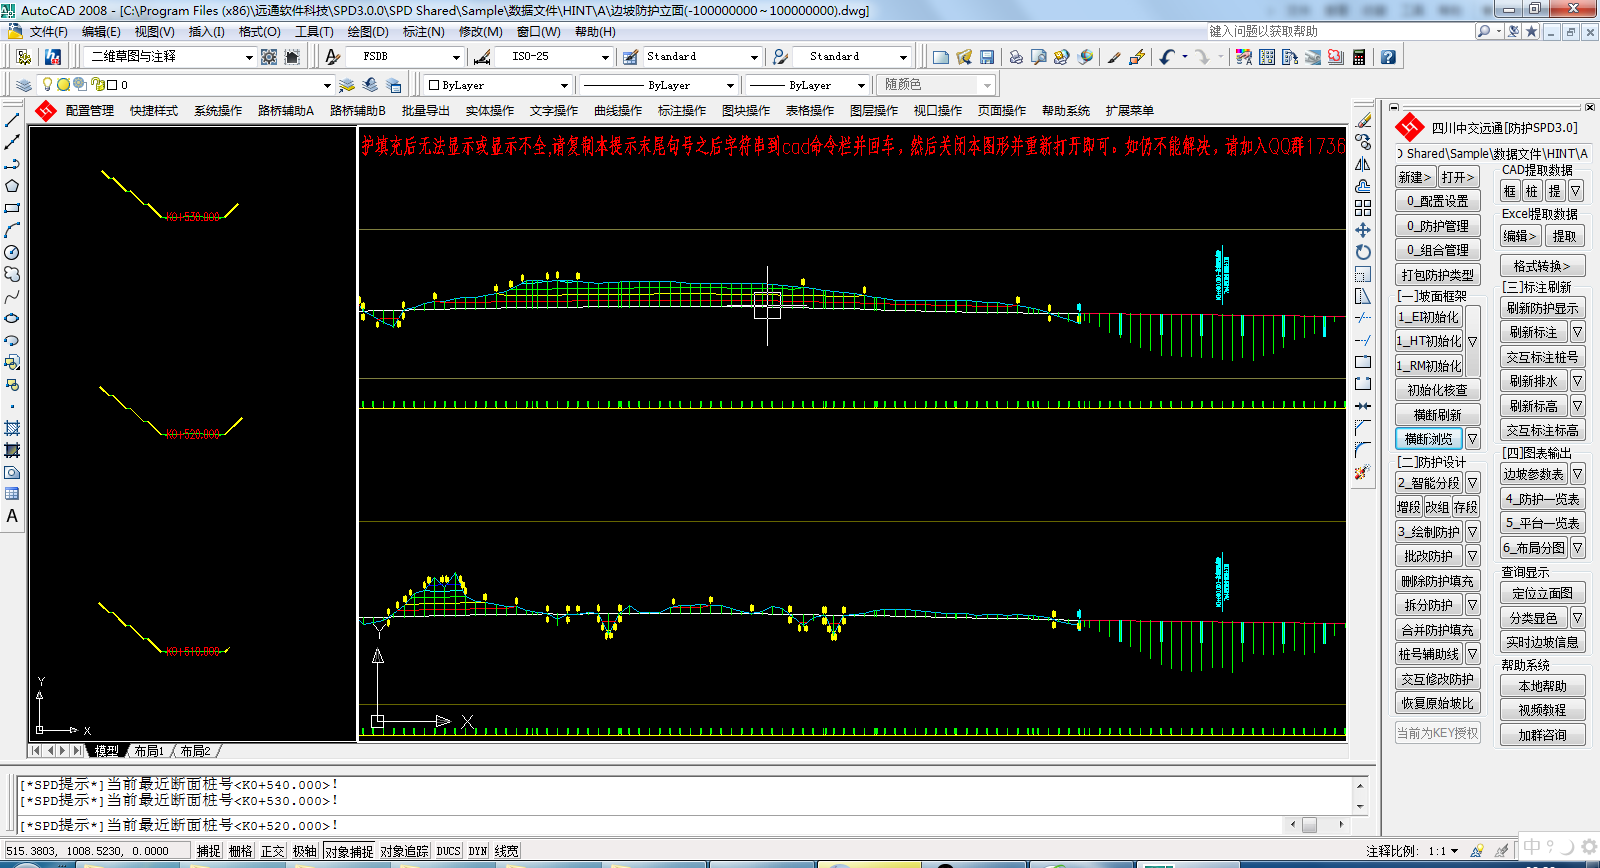Select the Move modify tool

point(1363,230)
